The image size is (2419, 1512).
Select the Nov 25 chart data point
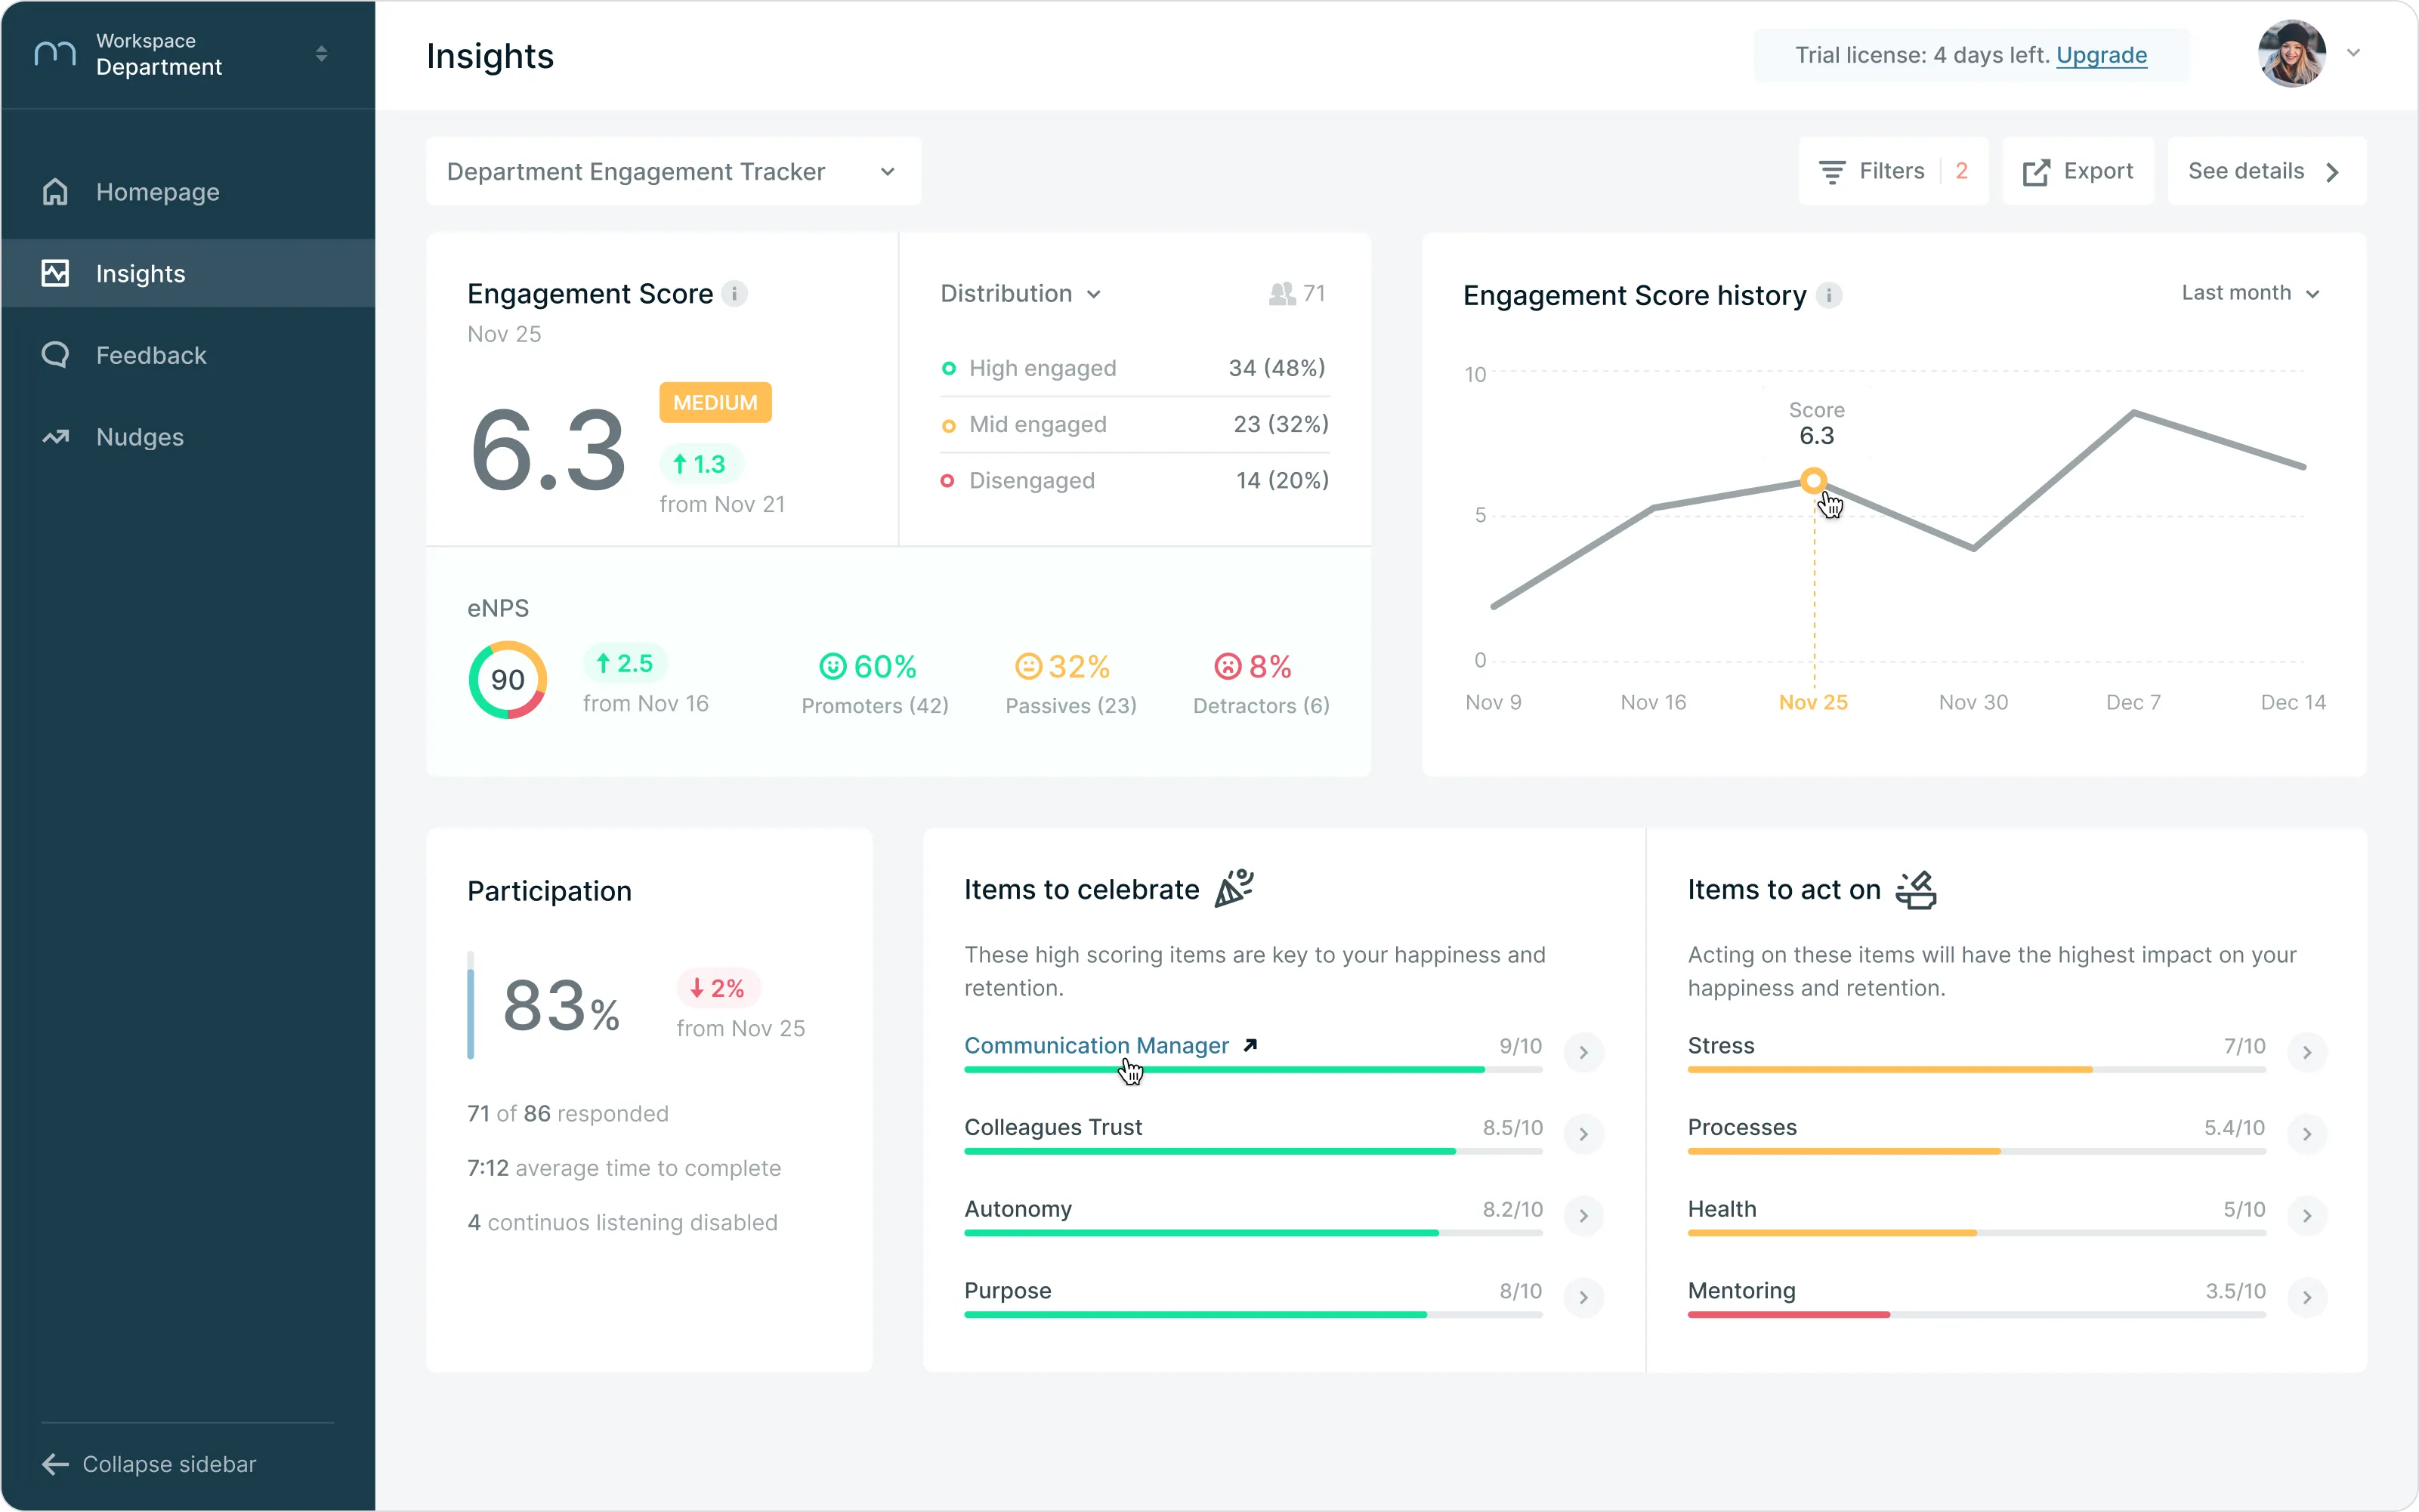pyautogui.click(x=1813, y=481)
